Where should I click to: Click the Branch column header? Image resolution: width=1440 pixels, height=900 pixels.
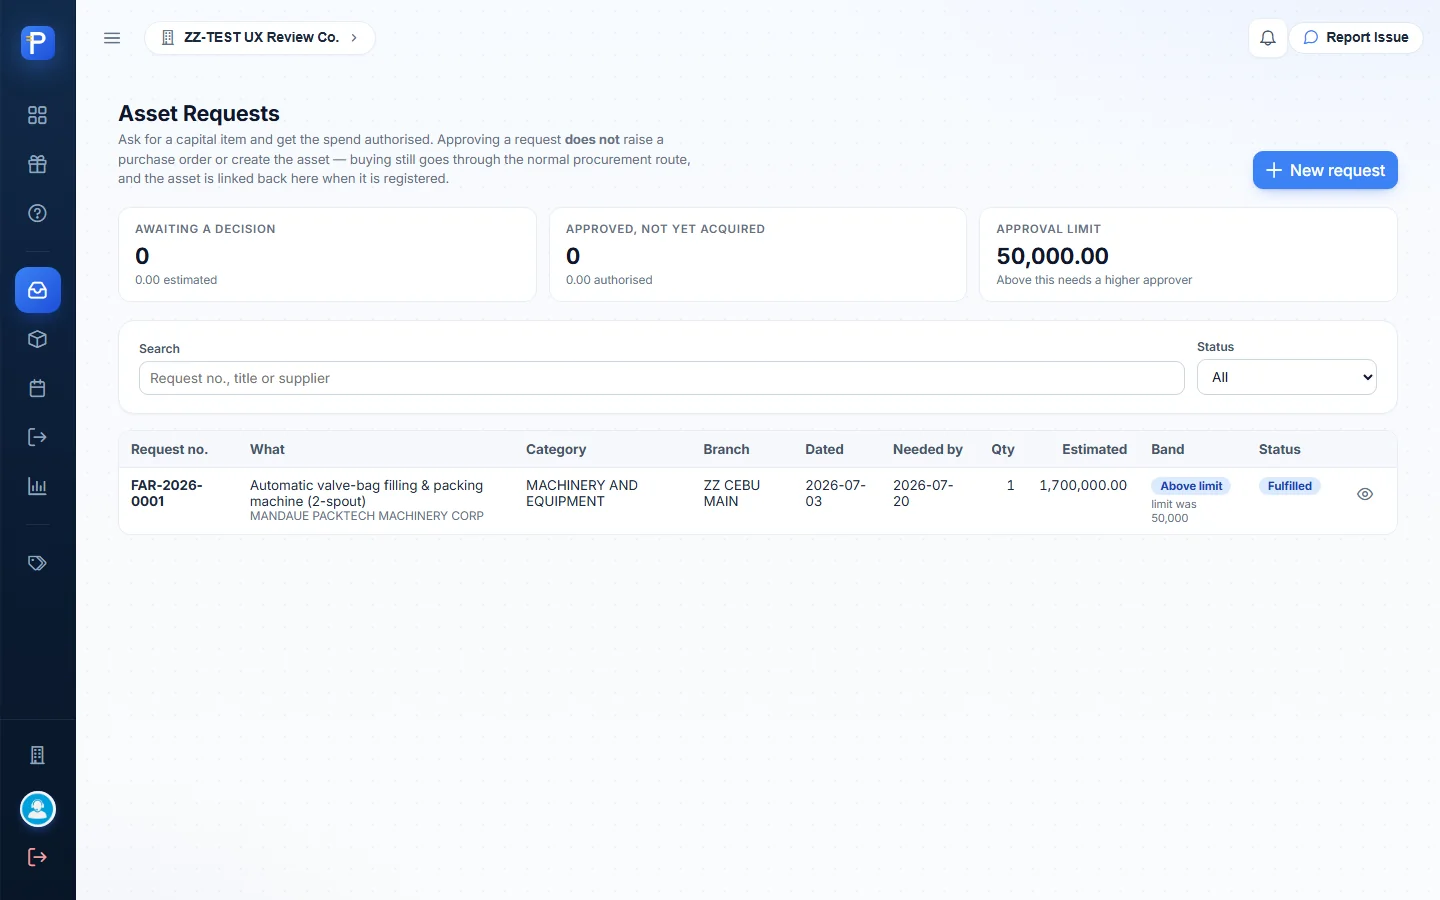coord(726,449)
